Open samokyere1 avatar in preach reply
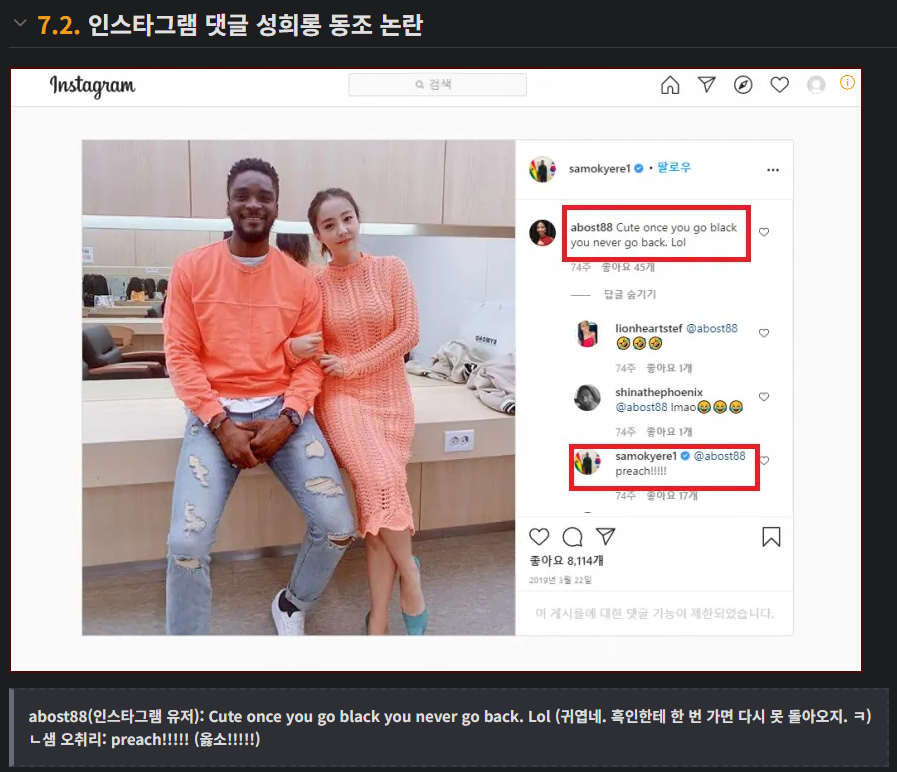897x772 pixels. click(588, 462)
